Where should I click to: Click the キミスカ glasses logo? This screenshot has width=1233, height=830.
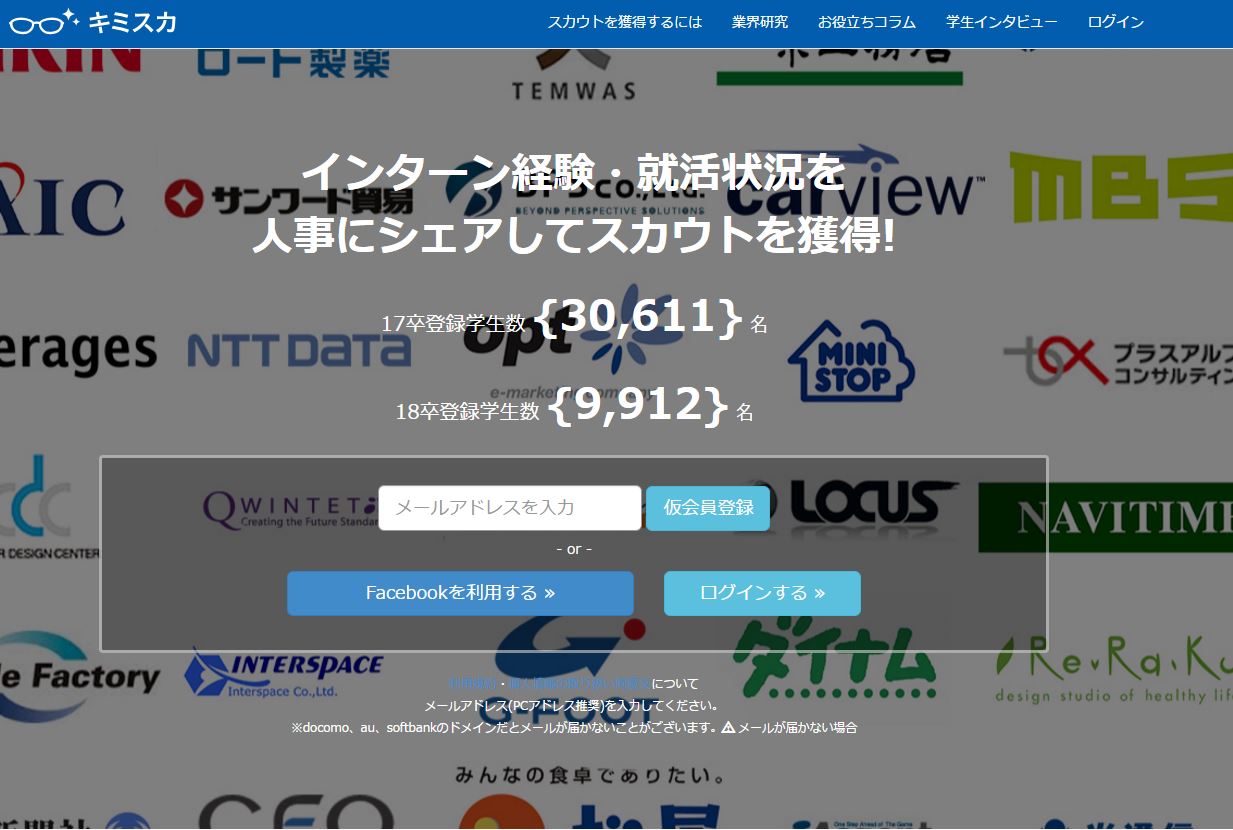[x=93, y=20]
